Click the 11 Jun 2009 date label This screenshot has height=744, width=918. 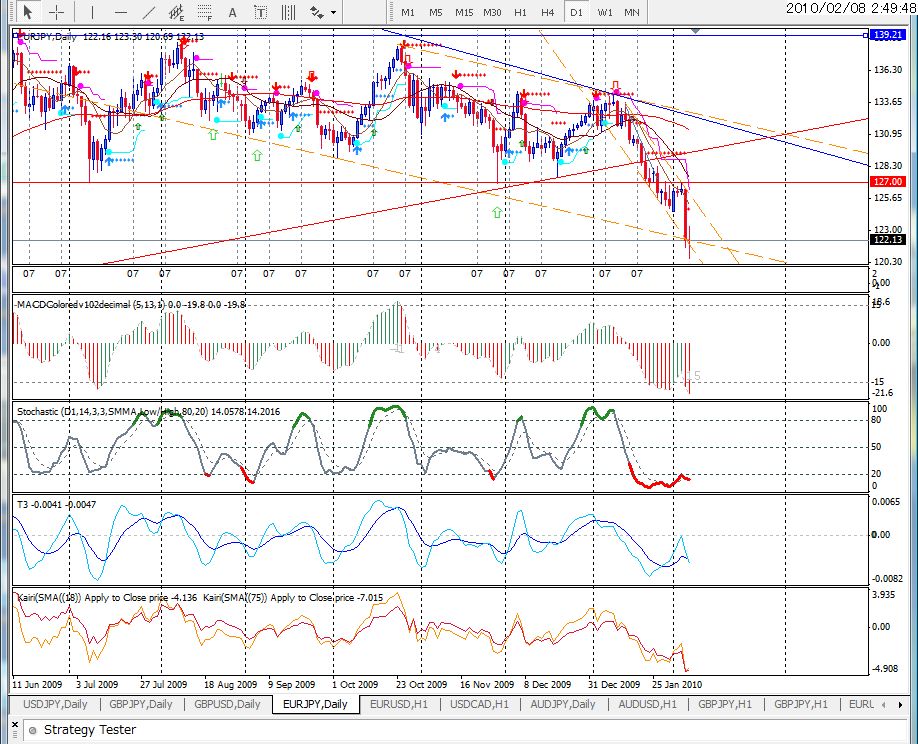pyautogui.click(x=37, y=684)
